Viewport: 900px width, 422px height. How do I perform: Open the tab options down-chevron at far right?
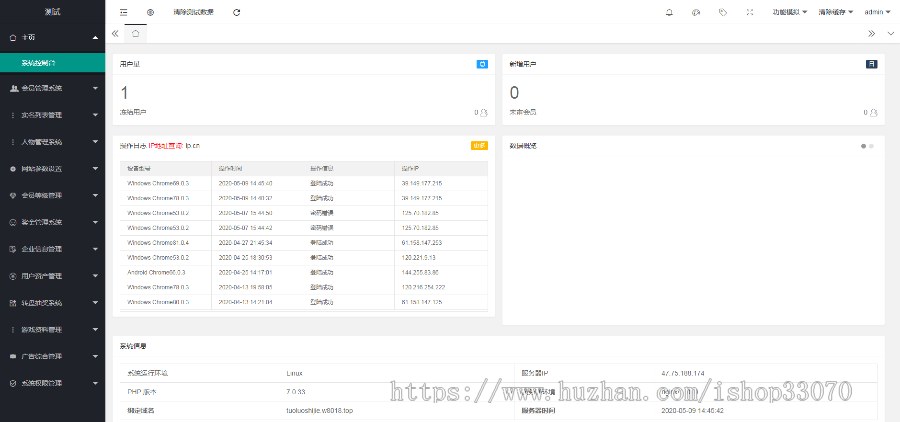pos(890,33)
